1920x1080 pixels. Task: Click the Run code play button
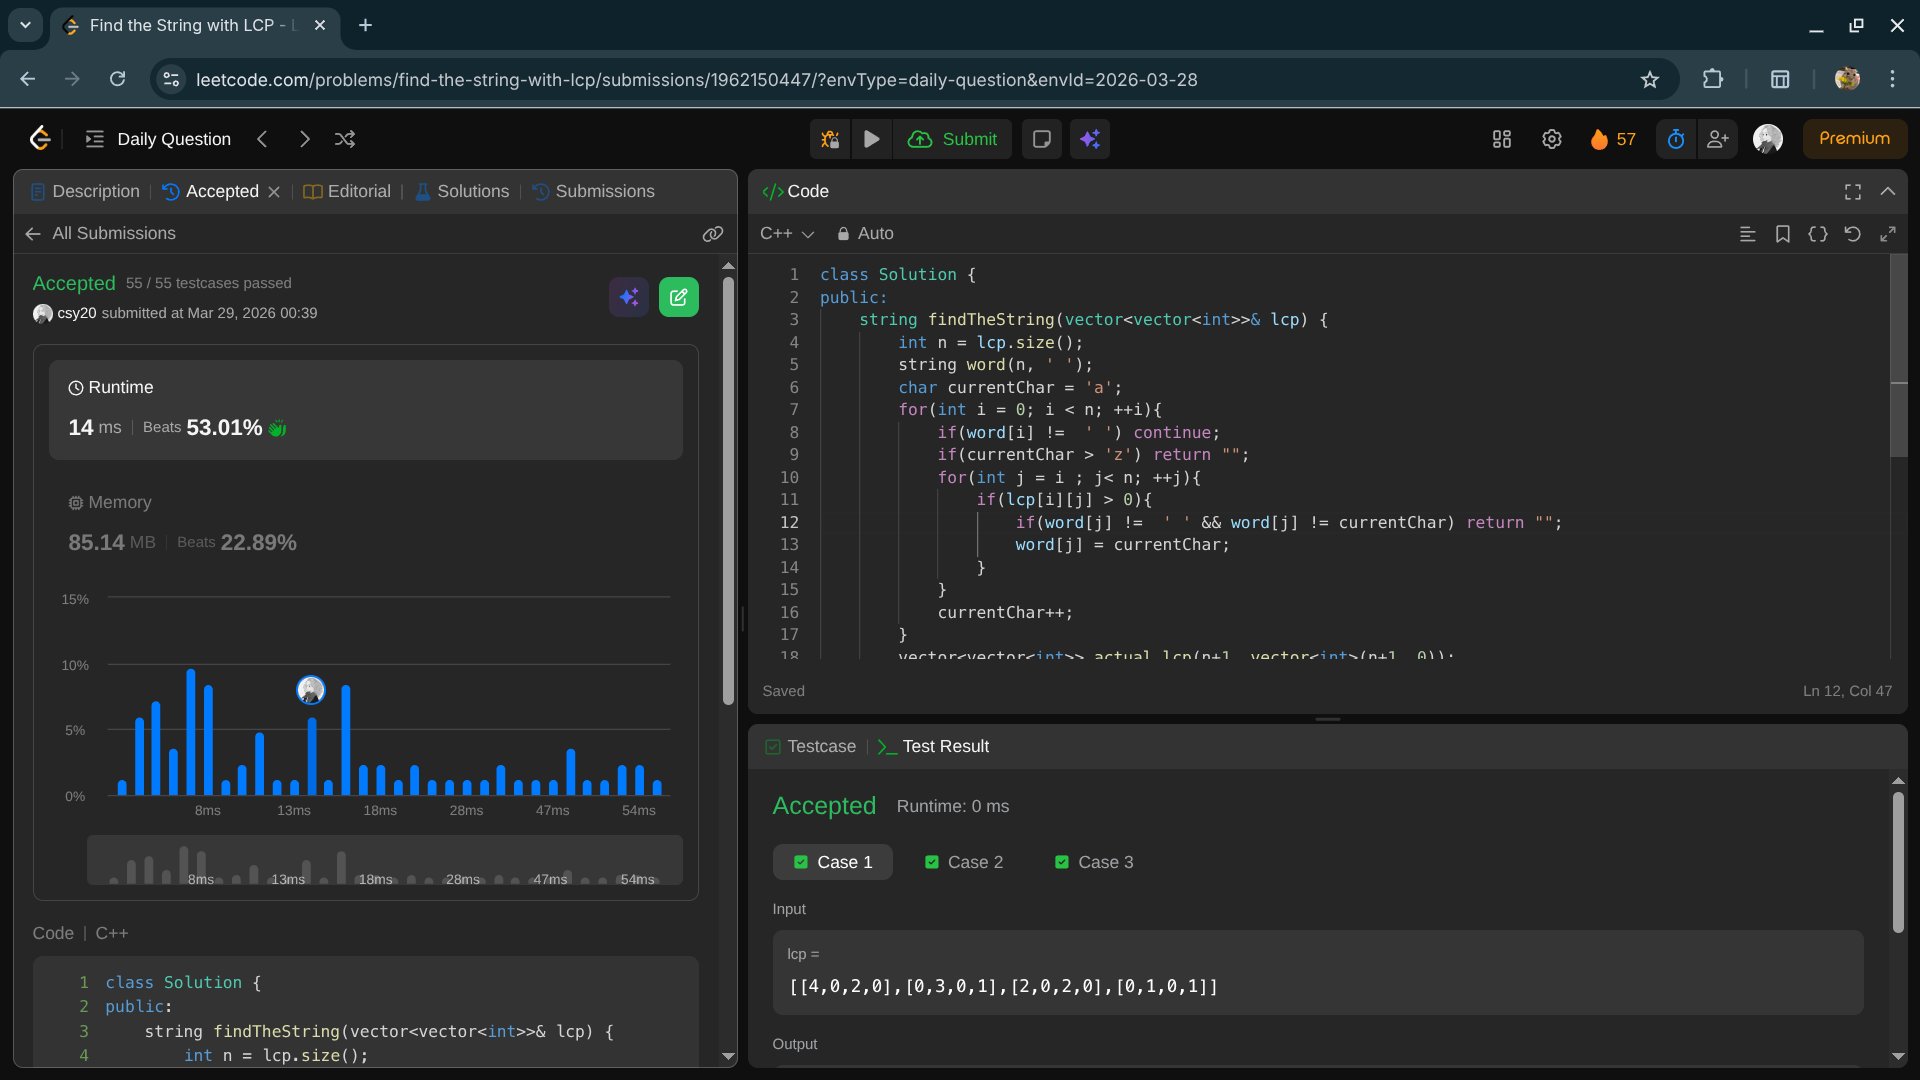[x=871, y=139]
